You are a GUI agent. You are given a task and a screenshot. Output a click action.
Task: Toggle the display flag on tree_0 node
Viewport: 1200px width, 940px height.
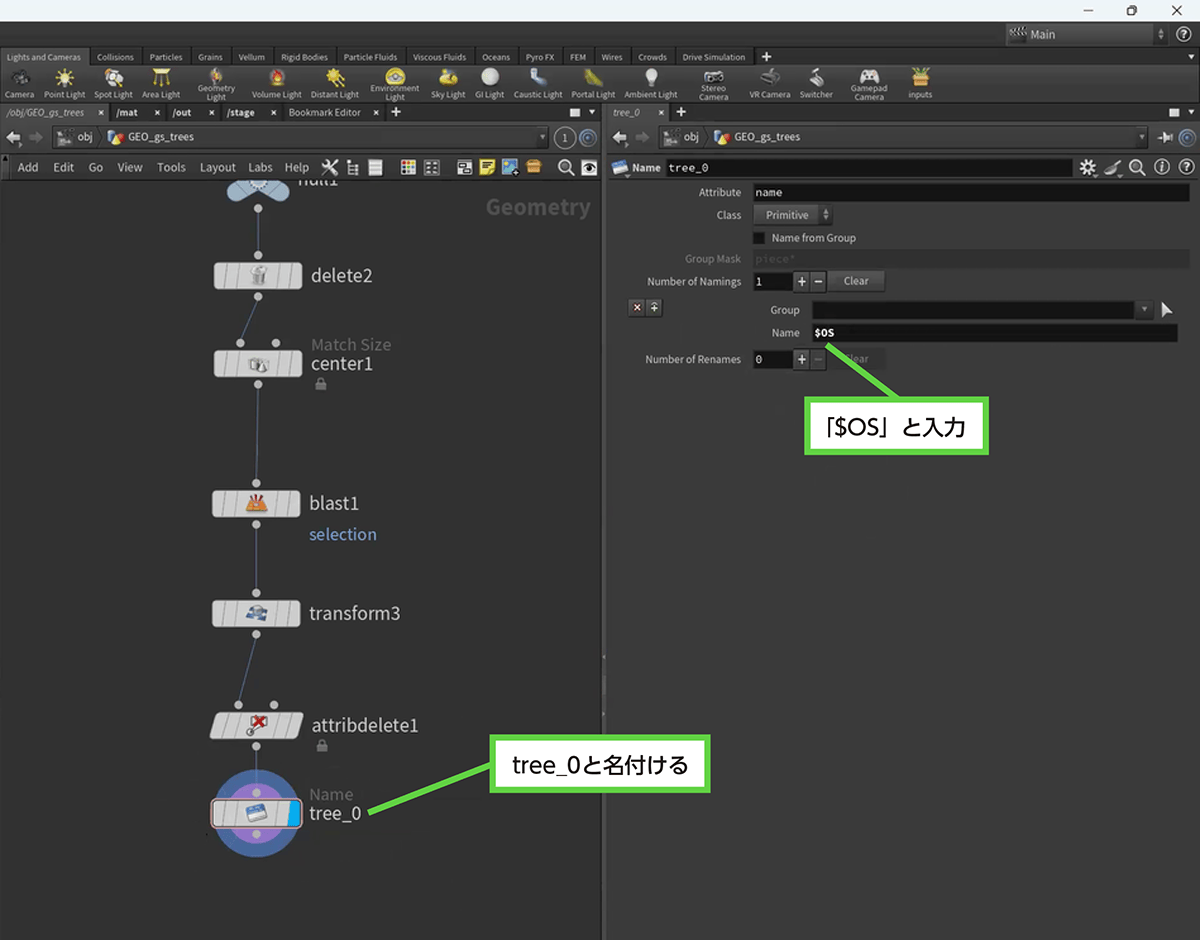294,813
